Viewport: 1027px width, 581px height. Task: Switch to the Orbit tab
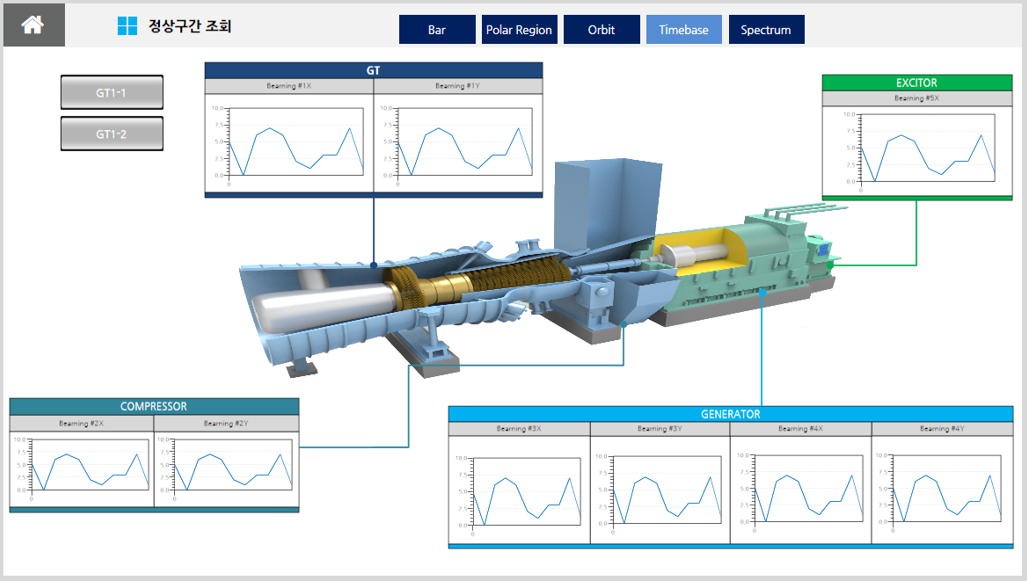pyautogui.click(x=601, y=29)
